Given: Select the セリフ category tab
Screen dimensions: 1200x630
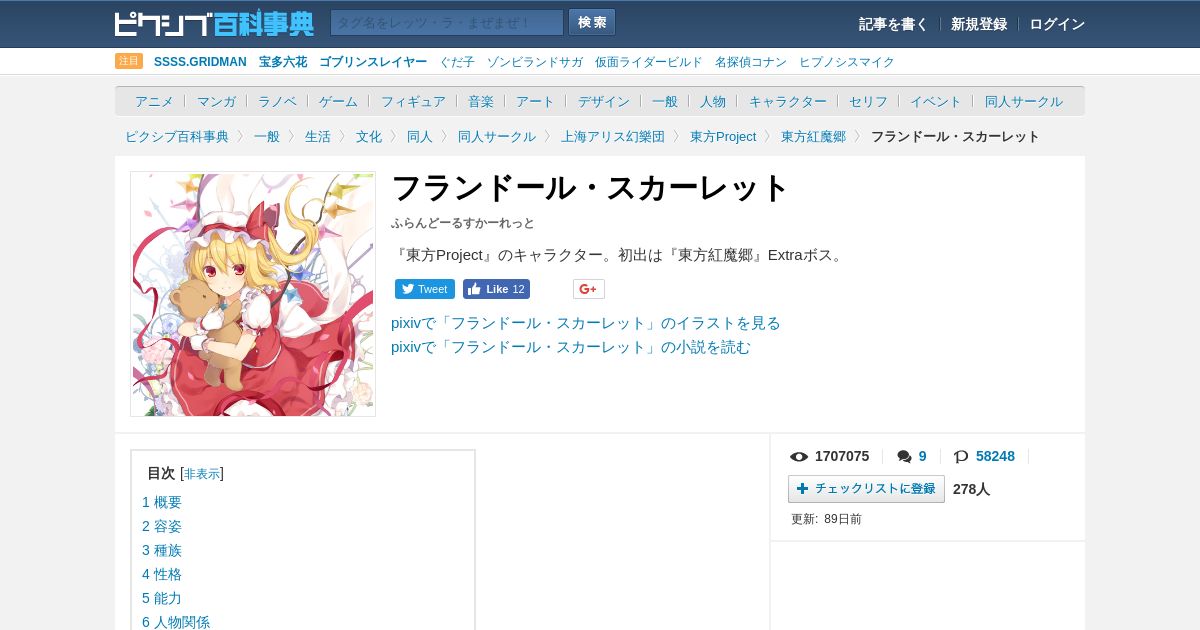Looking at the screenshot, I should pos(868,102).
